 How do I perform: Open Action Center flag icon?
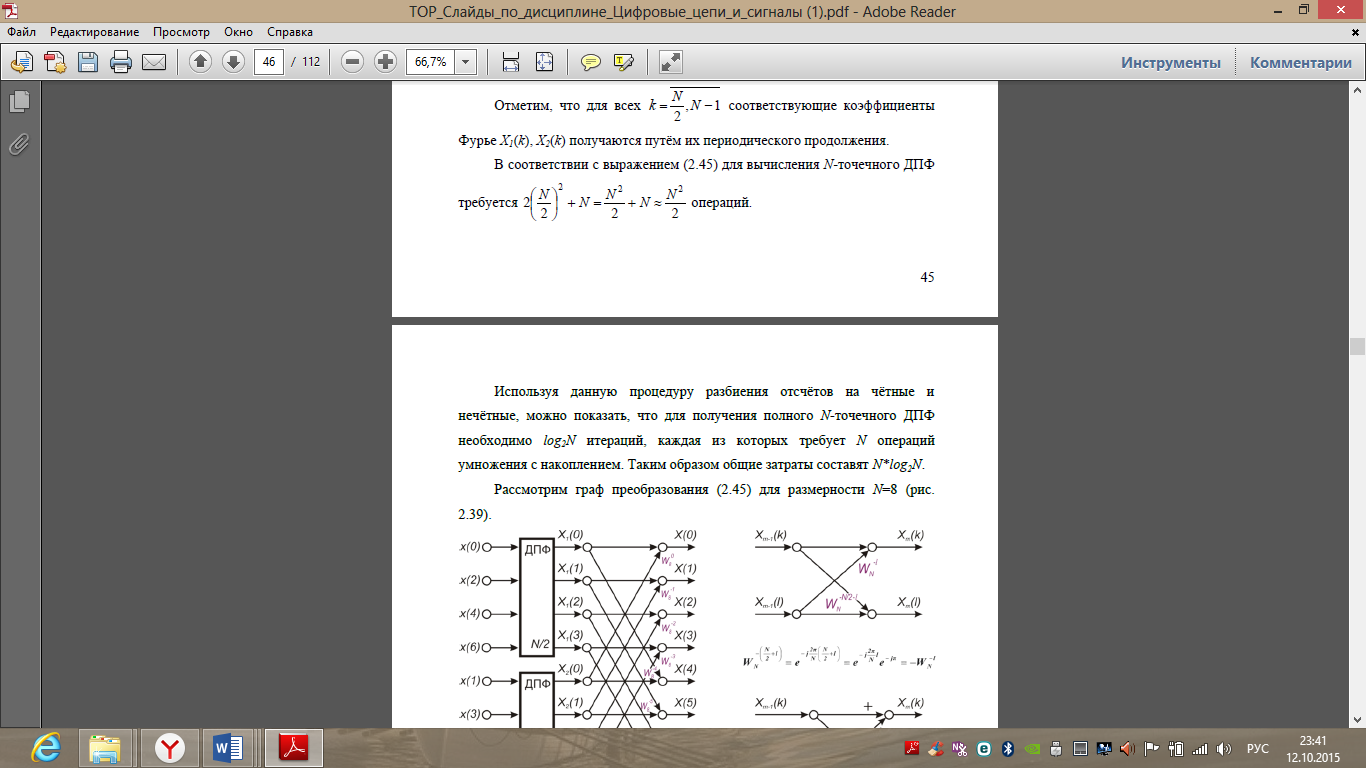tap(1152, 748)
